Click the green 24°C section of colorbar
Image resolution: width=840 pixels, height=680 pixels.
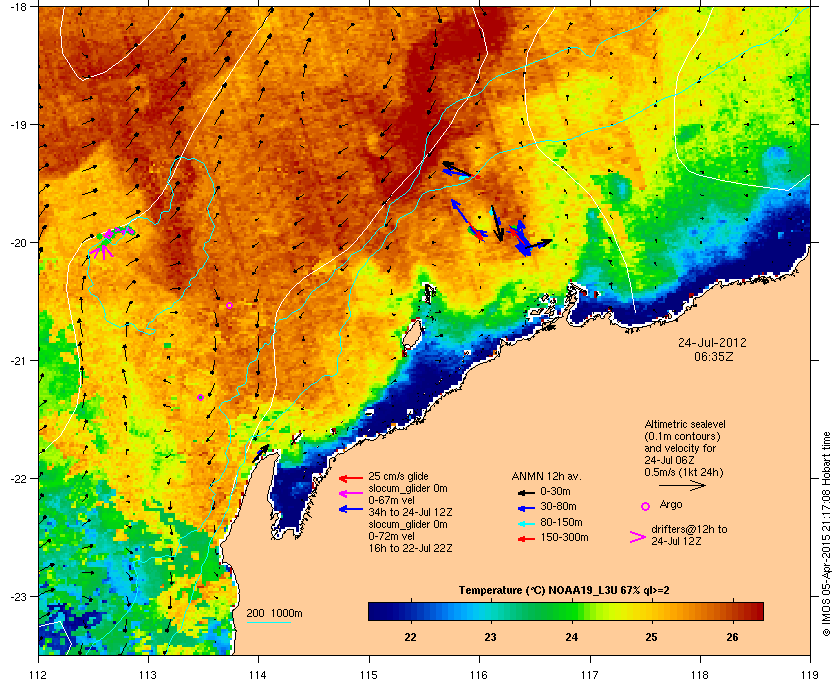point(572,611)
